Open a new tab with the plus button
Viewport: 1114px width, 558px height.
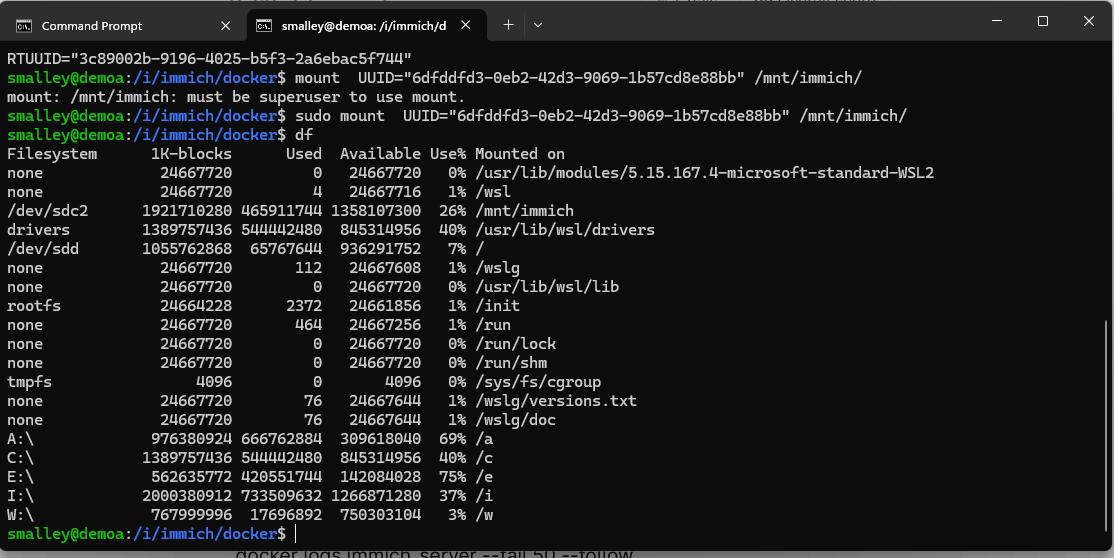point(508,25)
